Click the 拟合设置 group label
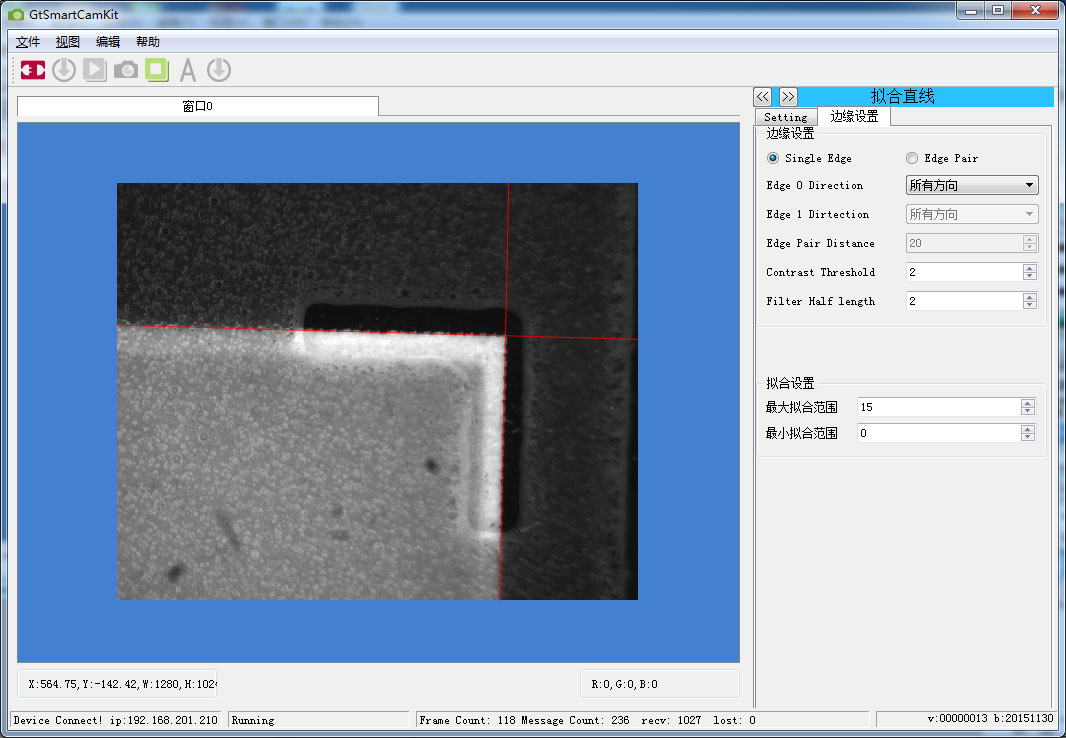The image size is (1066, 738). coord(790,383)
